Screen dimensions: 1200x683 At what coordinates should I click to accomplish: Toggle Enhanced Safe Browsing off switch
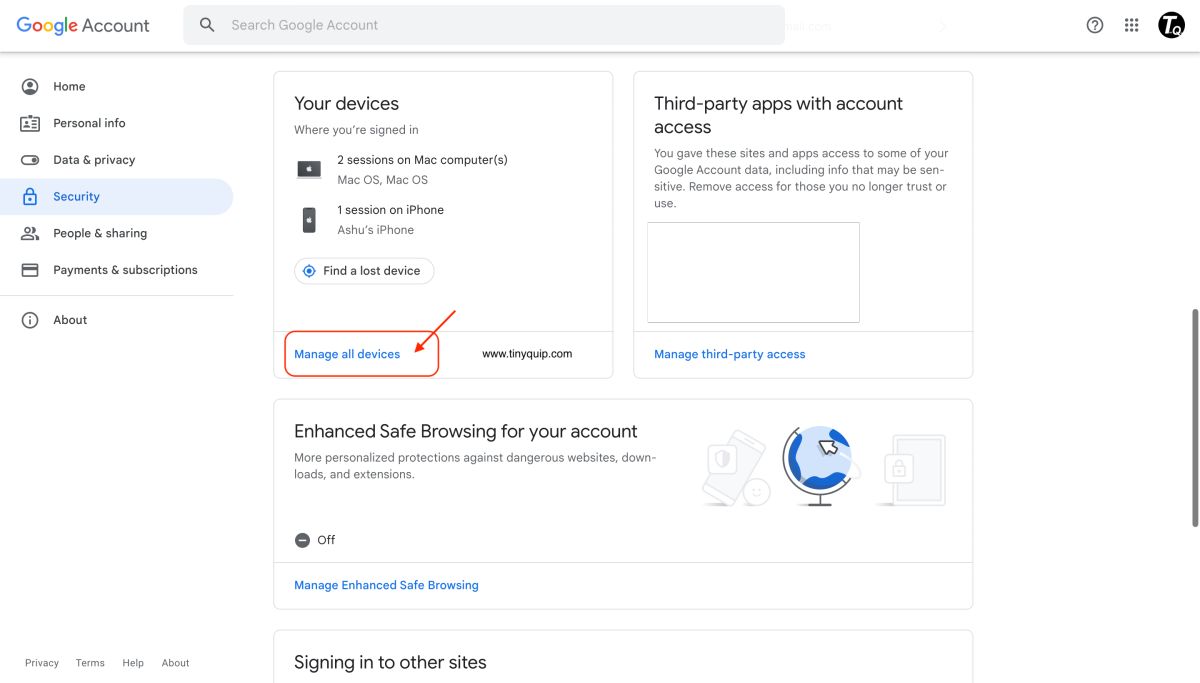[302, 539]
